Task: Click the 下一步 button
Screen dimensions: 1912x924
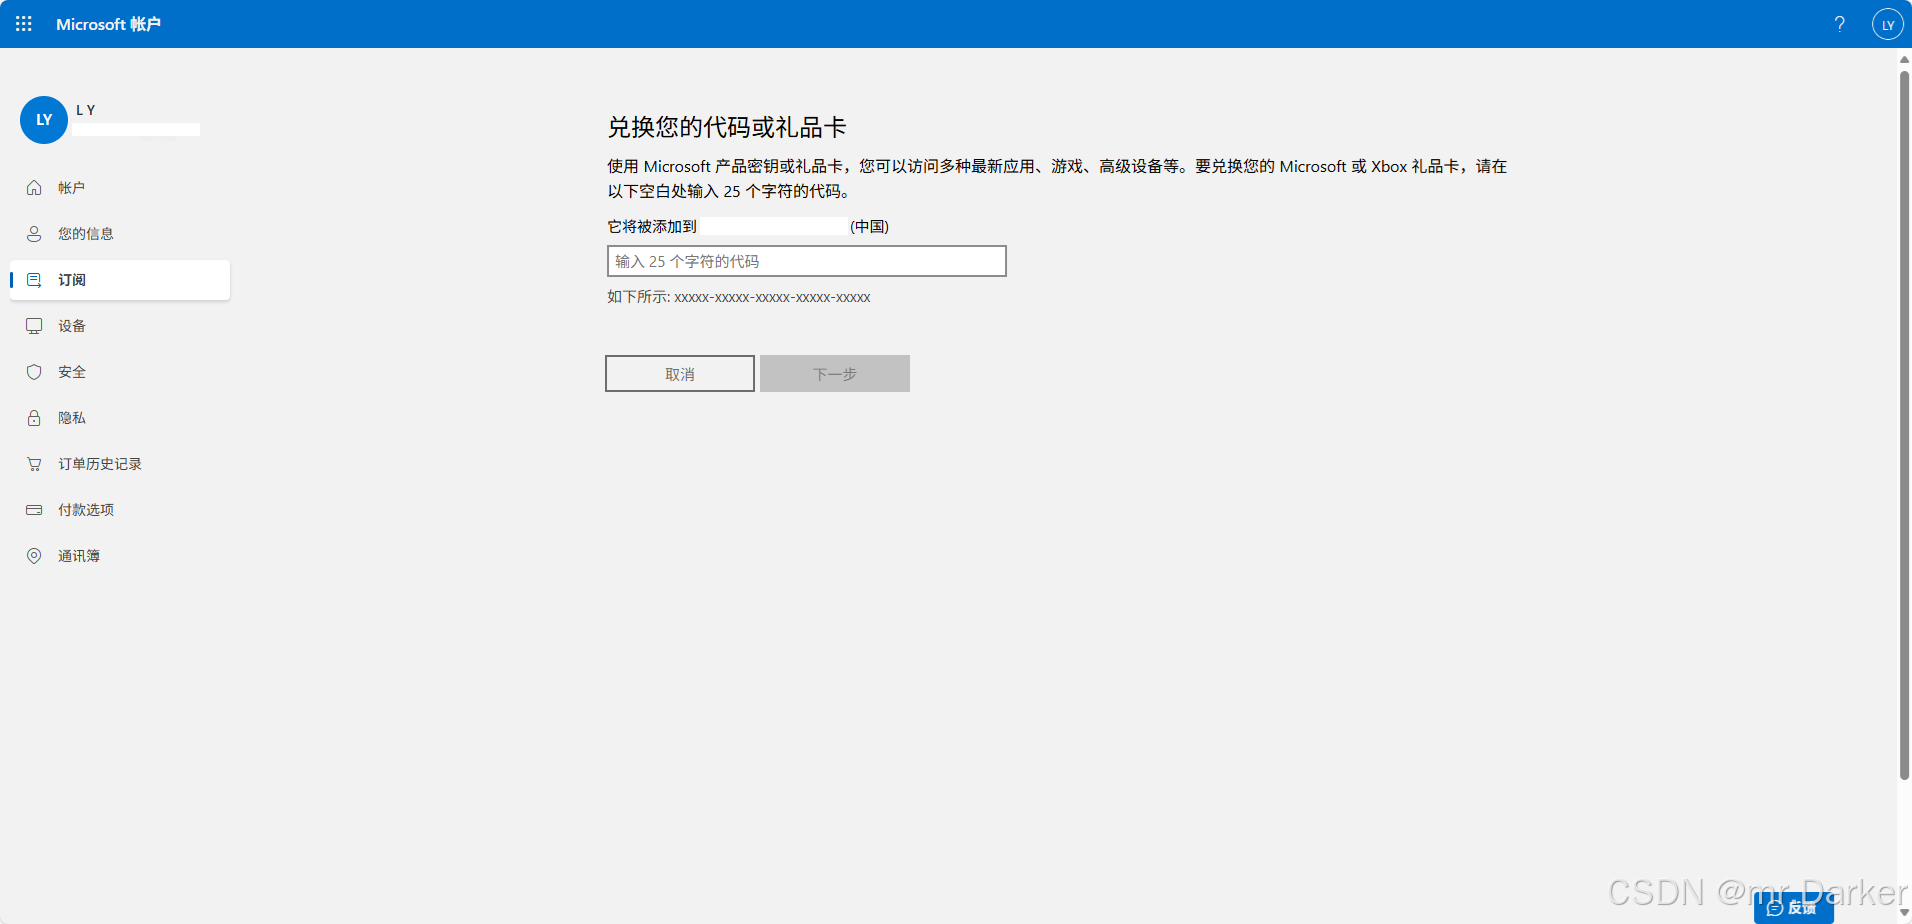Action: 835,374
